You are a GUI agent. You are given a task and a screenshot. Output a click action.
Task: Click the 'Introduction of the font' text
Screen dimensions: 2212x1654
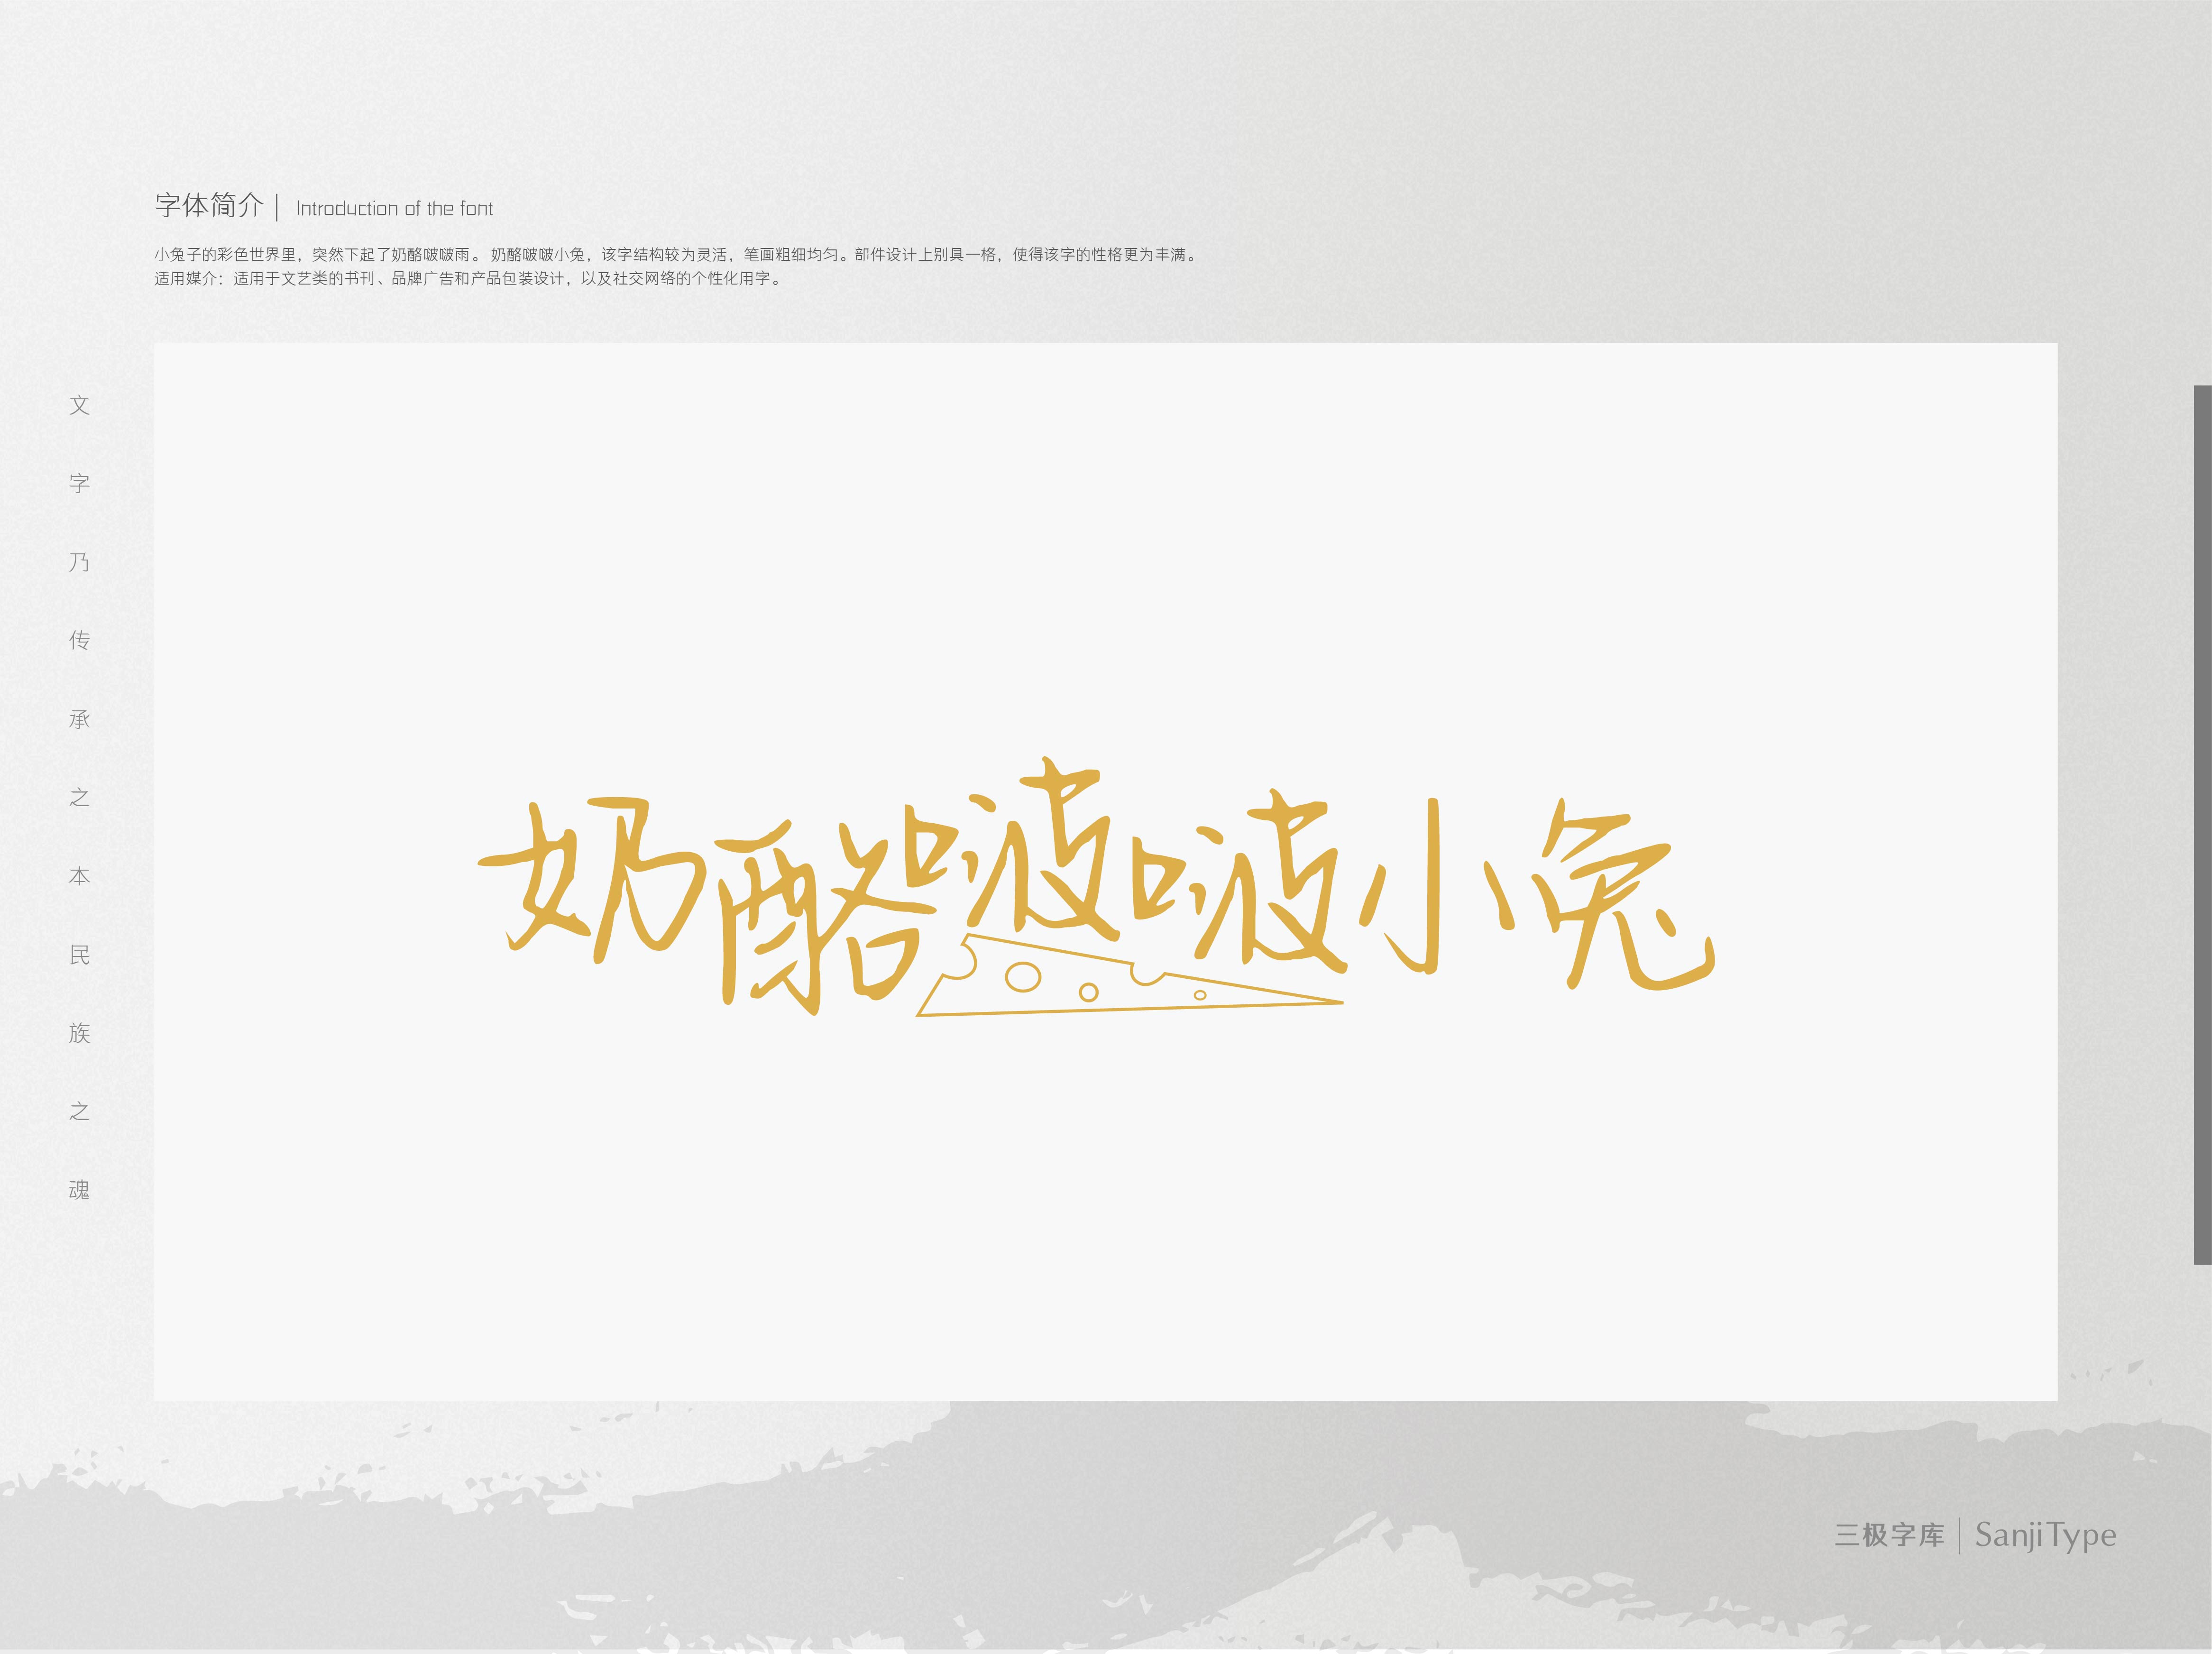[394, 209]
